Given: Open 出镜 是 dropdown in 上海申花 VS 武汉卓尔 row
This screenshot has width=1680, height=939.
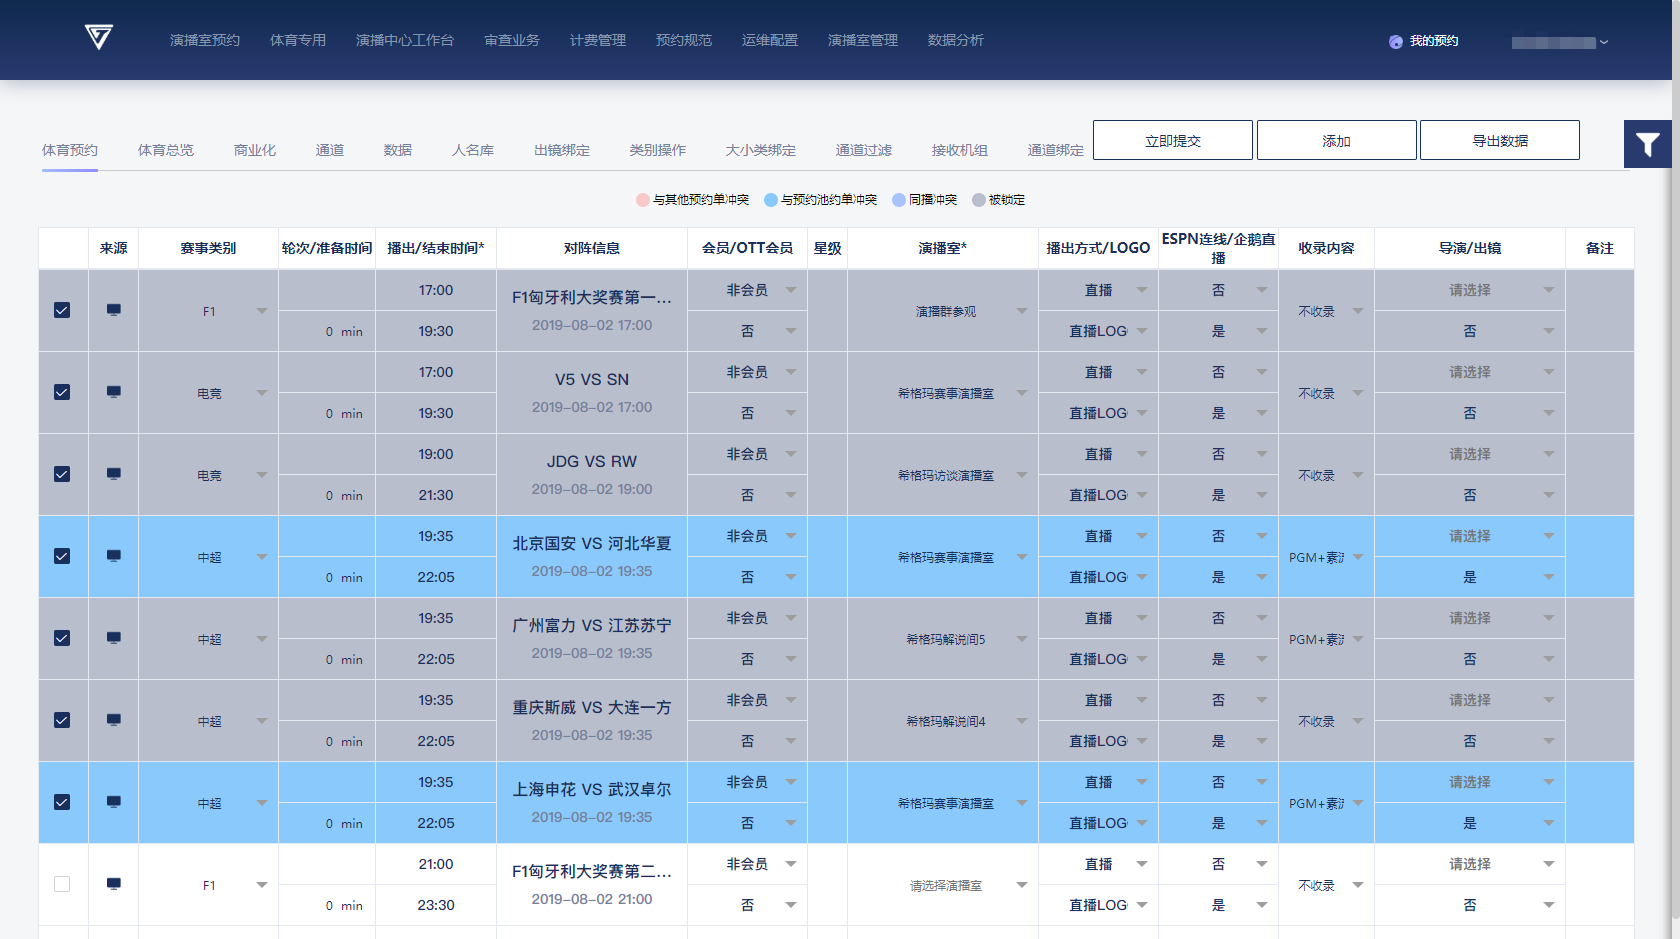Looking at the screenshot, I should pyautogui.click(x=1470, y=823).
